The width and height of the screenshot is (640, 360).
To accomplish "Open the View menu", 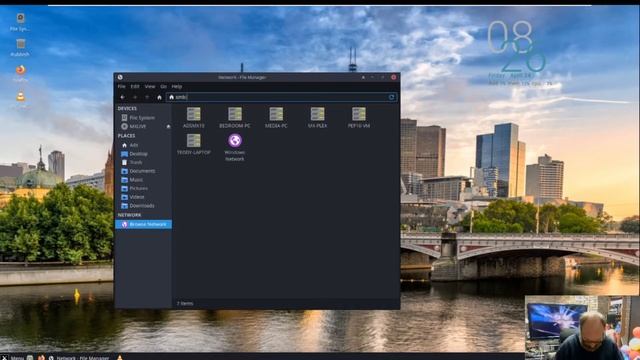I will [x=150, y=87].
